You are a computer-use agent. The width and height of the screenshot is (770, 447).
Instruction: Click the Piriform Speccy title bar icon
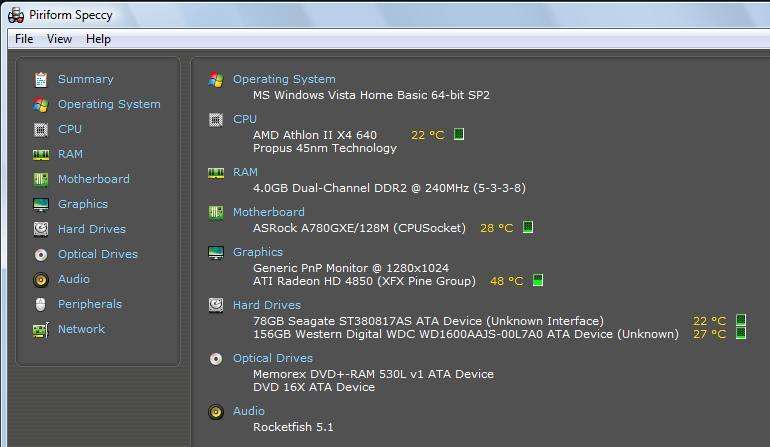16,15
